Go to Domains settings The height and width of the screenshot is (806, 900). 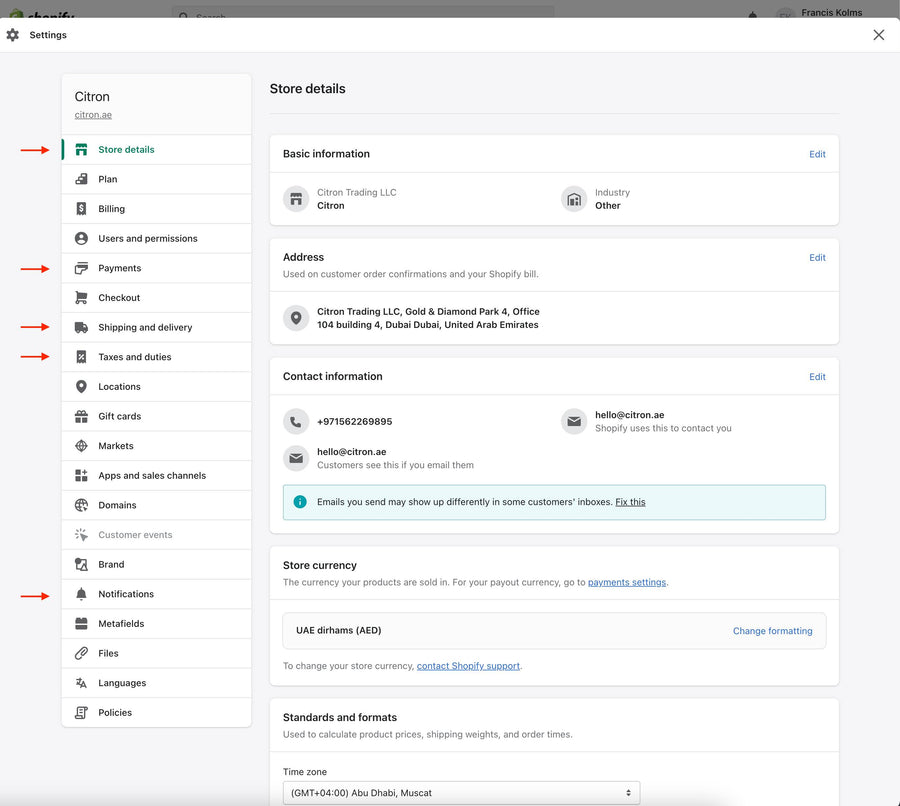pos(157,505)
